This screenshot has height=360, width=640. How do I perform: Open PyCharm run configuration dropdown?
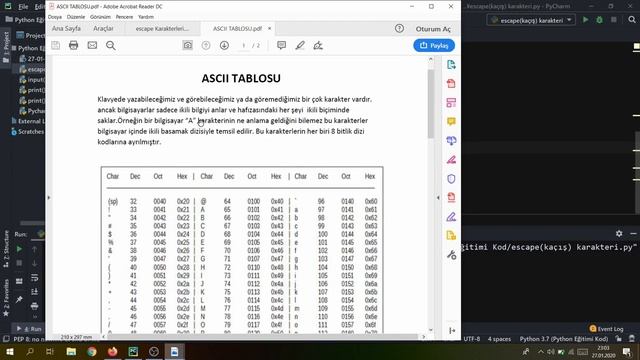point(531,20)
